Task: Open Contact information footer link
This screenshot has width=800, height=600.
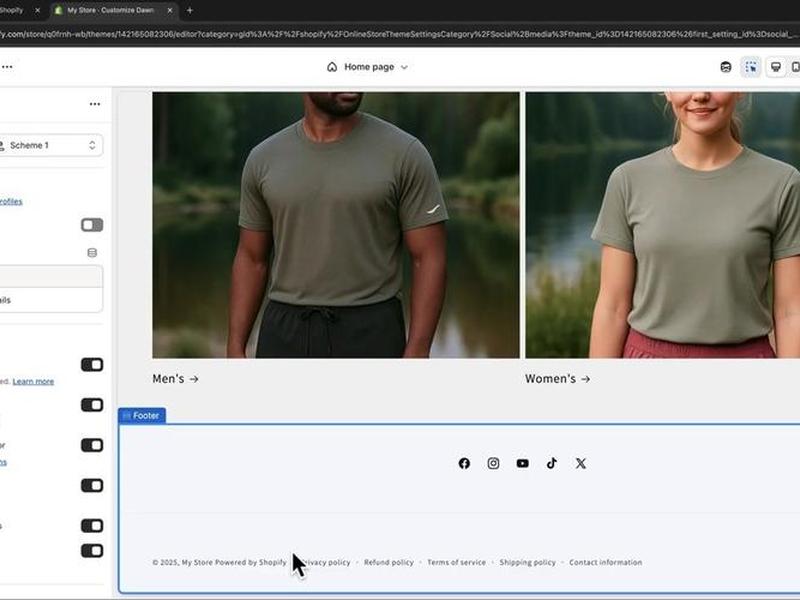Action: [x=606, y=562]
